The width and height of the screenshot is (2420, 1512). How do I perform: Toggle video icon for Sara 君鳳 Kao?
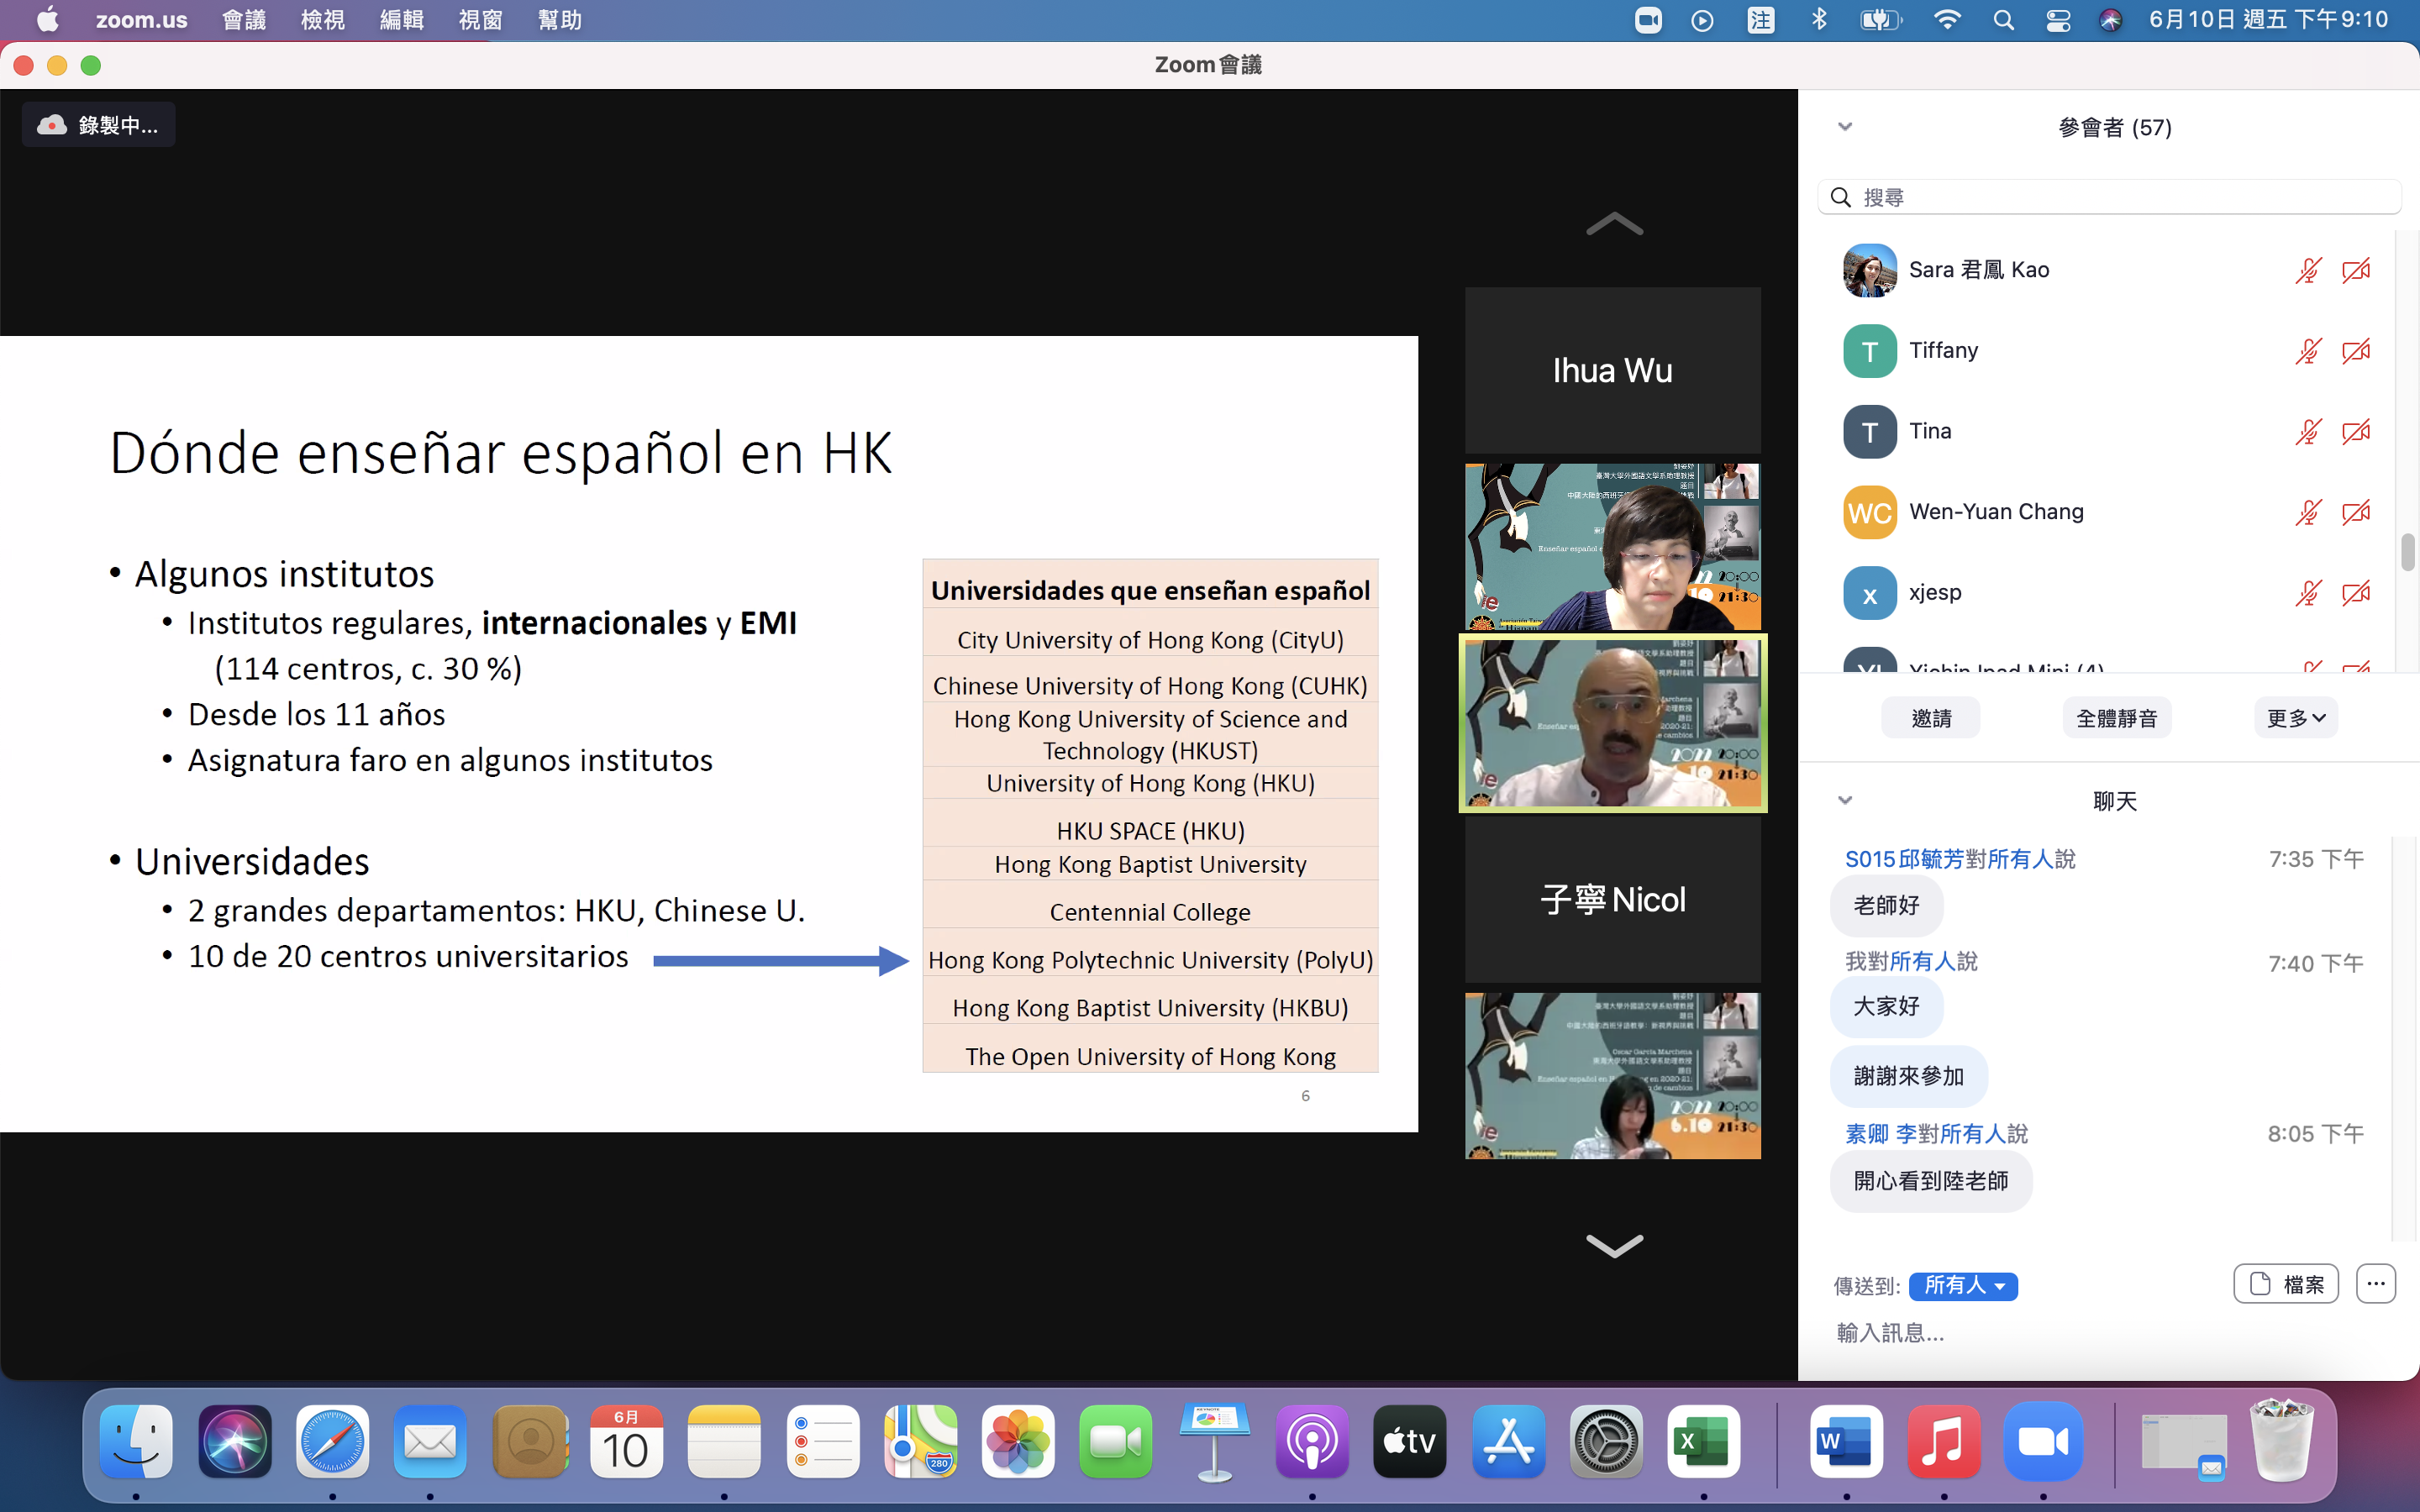click(2356, 270)
